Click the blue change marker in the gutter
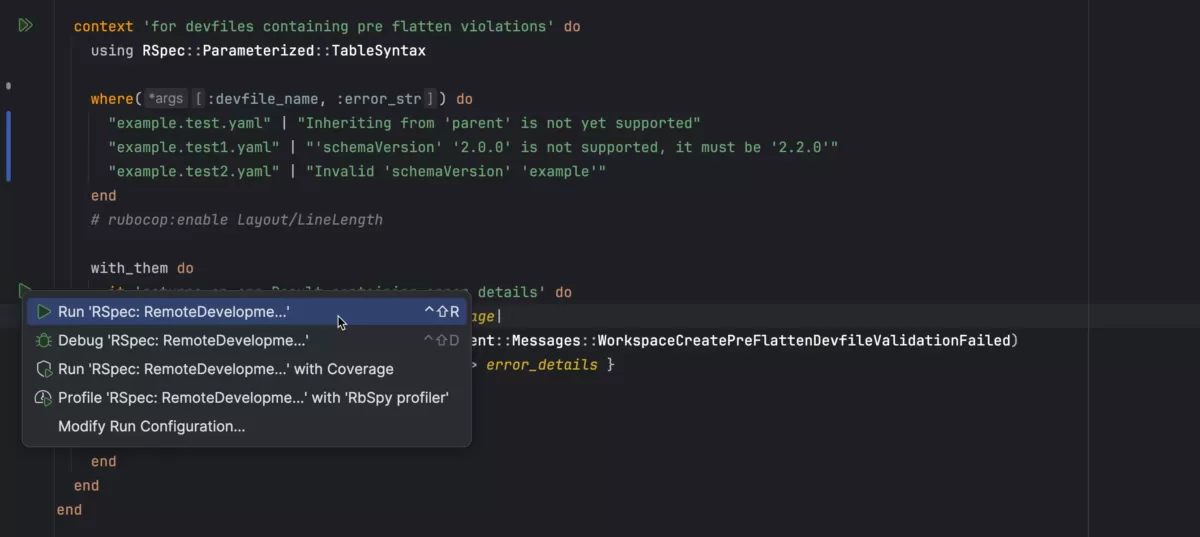The height and width of the screenshot is (537, 1200). click(9, 146)
